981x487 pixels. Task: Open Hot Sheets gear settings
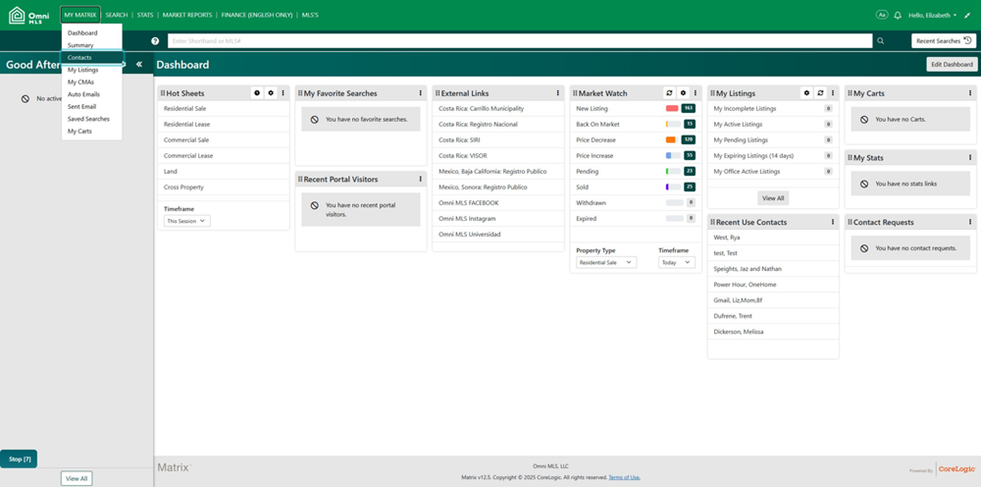click(271, 93)
